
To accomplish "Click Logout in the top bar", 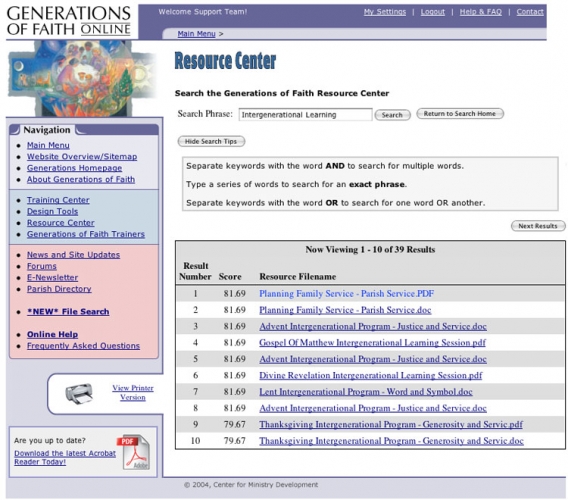I will tap(433, 12).
